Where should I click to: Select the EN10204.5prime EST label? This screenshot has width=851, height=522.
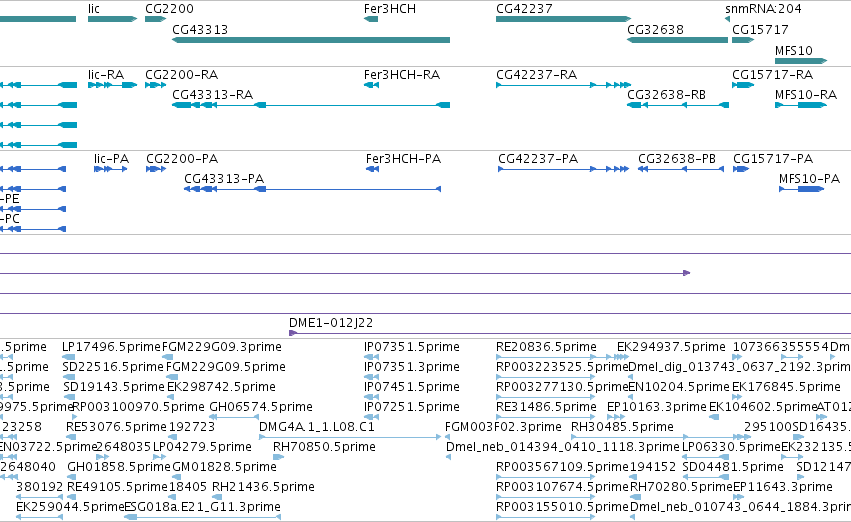point(679,387)
